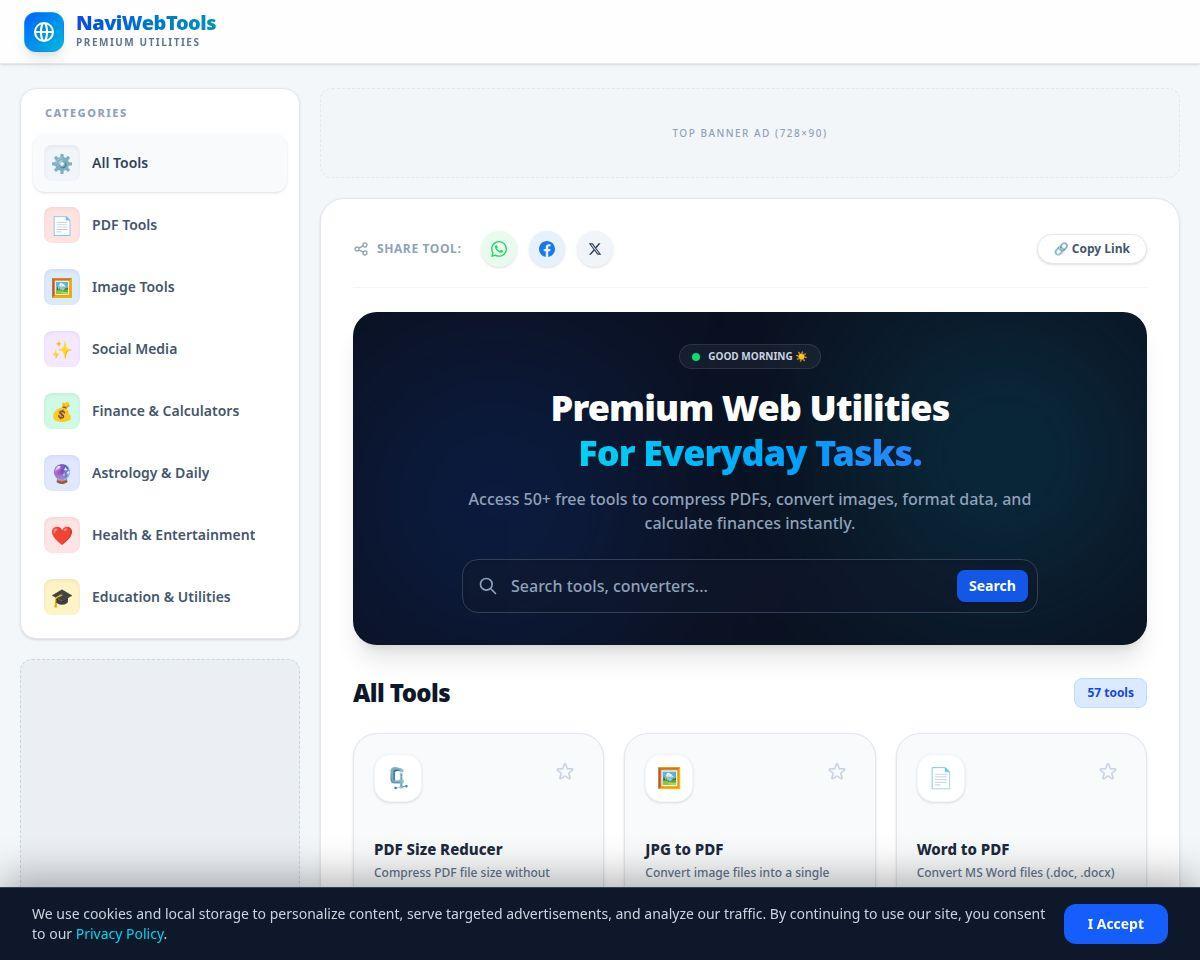1200x960 pixels.
Task: Open Education & Utilities category
Action: click(160, 597)
